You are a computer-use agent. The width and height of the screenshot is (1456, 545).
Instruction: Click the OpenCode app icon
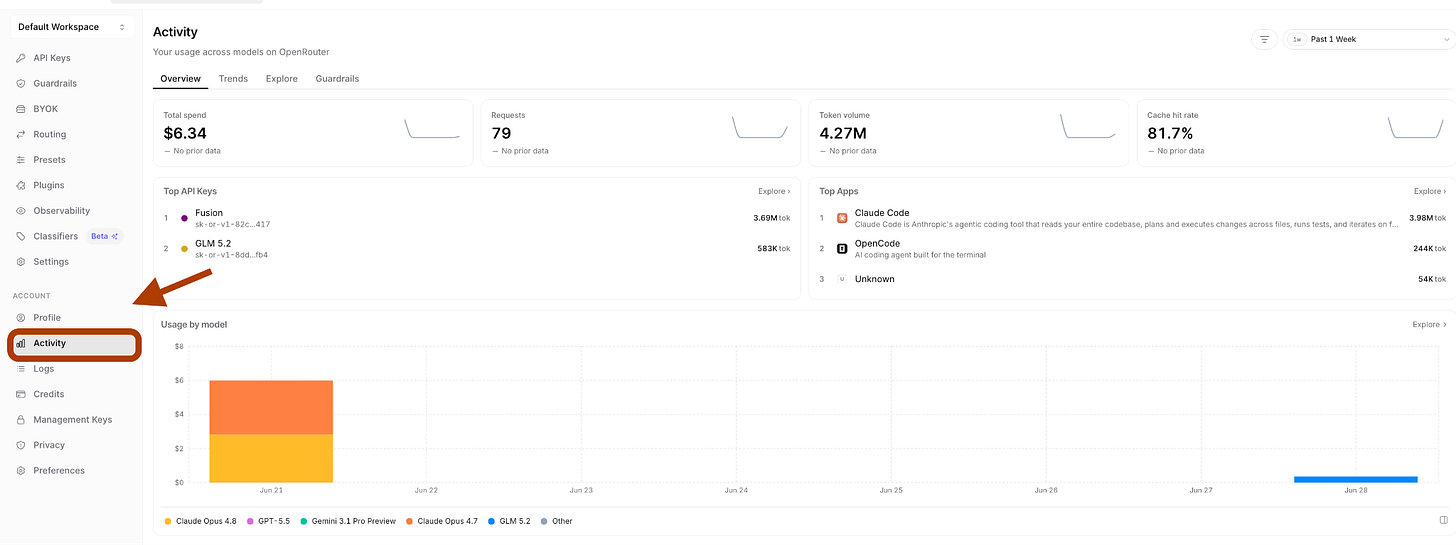pos(842,248)
